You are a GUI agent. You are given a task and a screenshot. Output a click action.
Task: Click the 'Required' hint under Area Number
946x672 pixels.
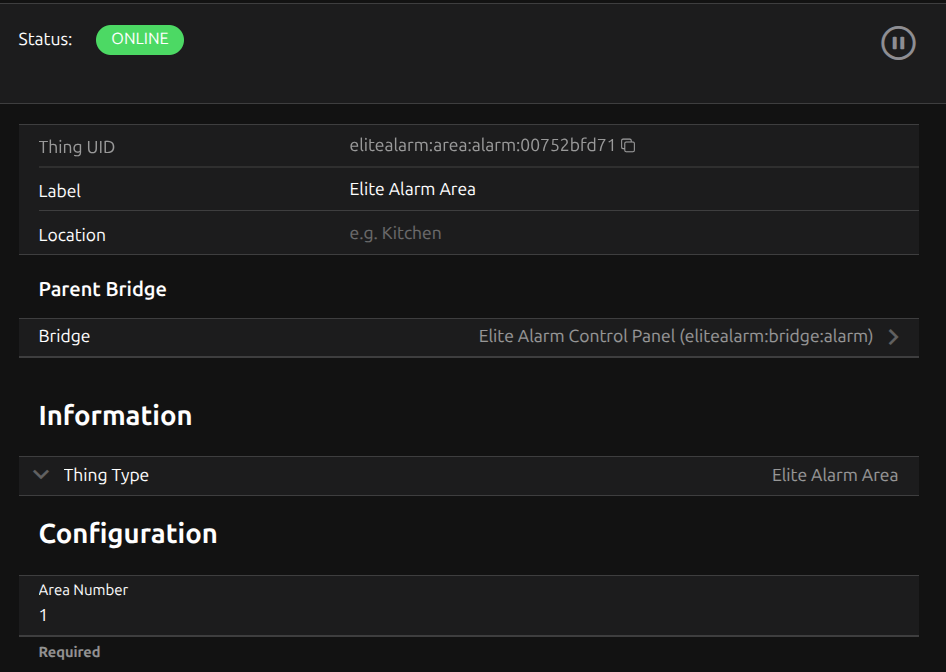tap(69, 652)
